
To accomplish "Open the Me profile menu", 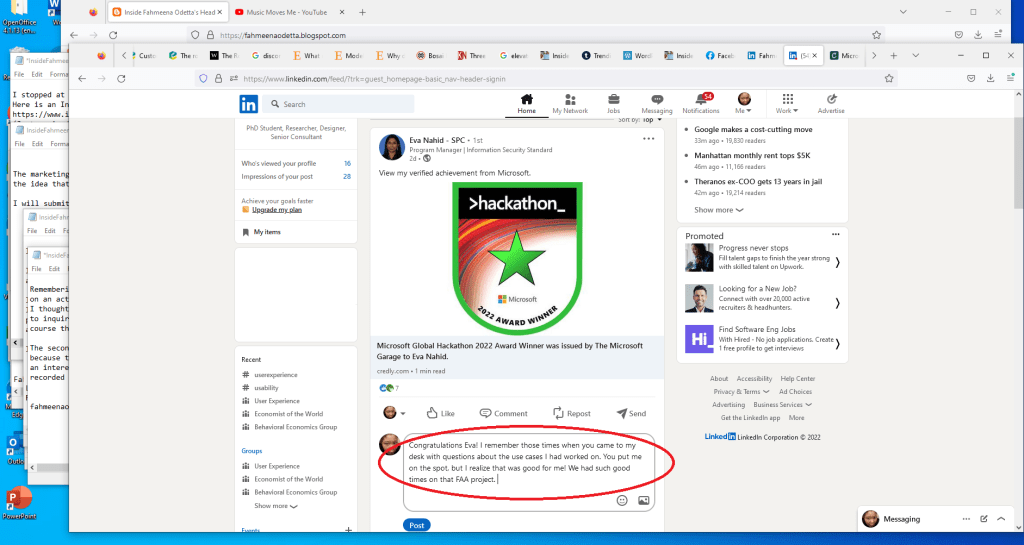I will click(x=744, y=104).
